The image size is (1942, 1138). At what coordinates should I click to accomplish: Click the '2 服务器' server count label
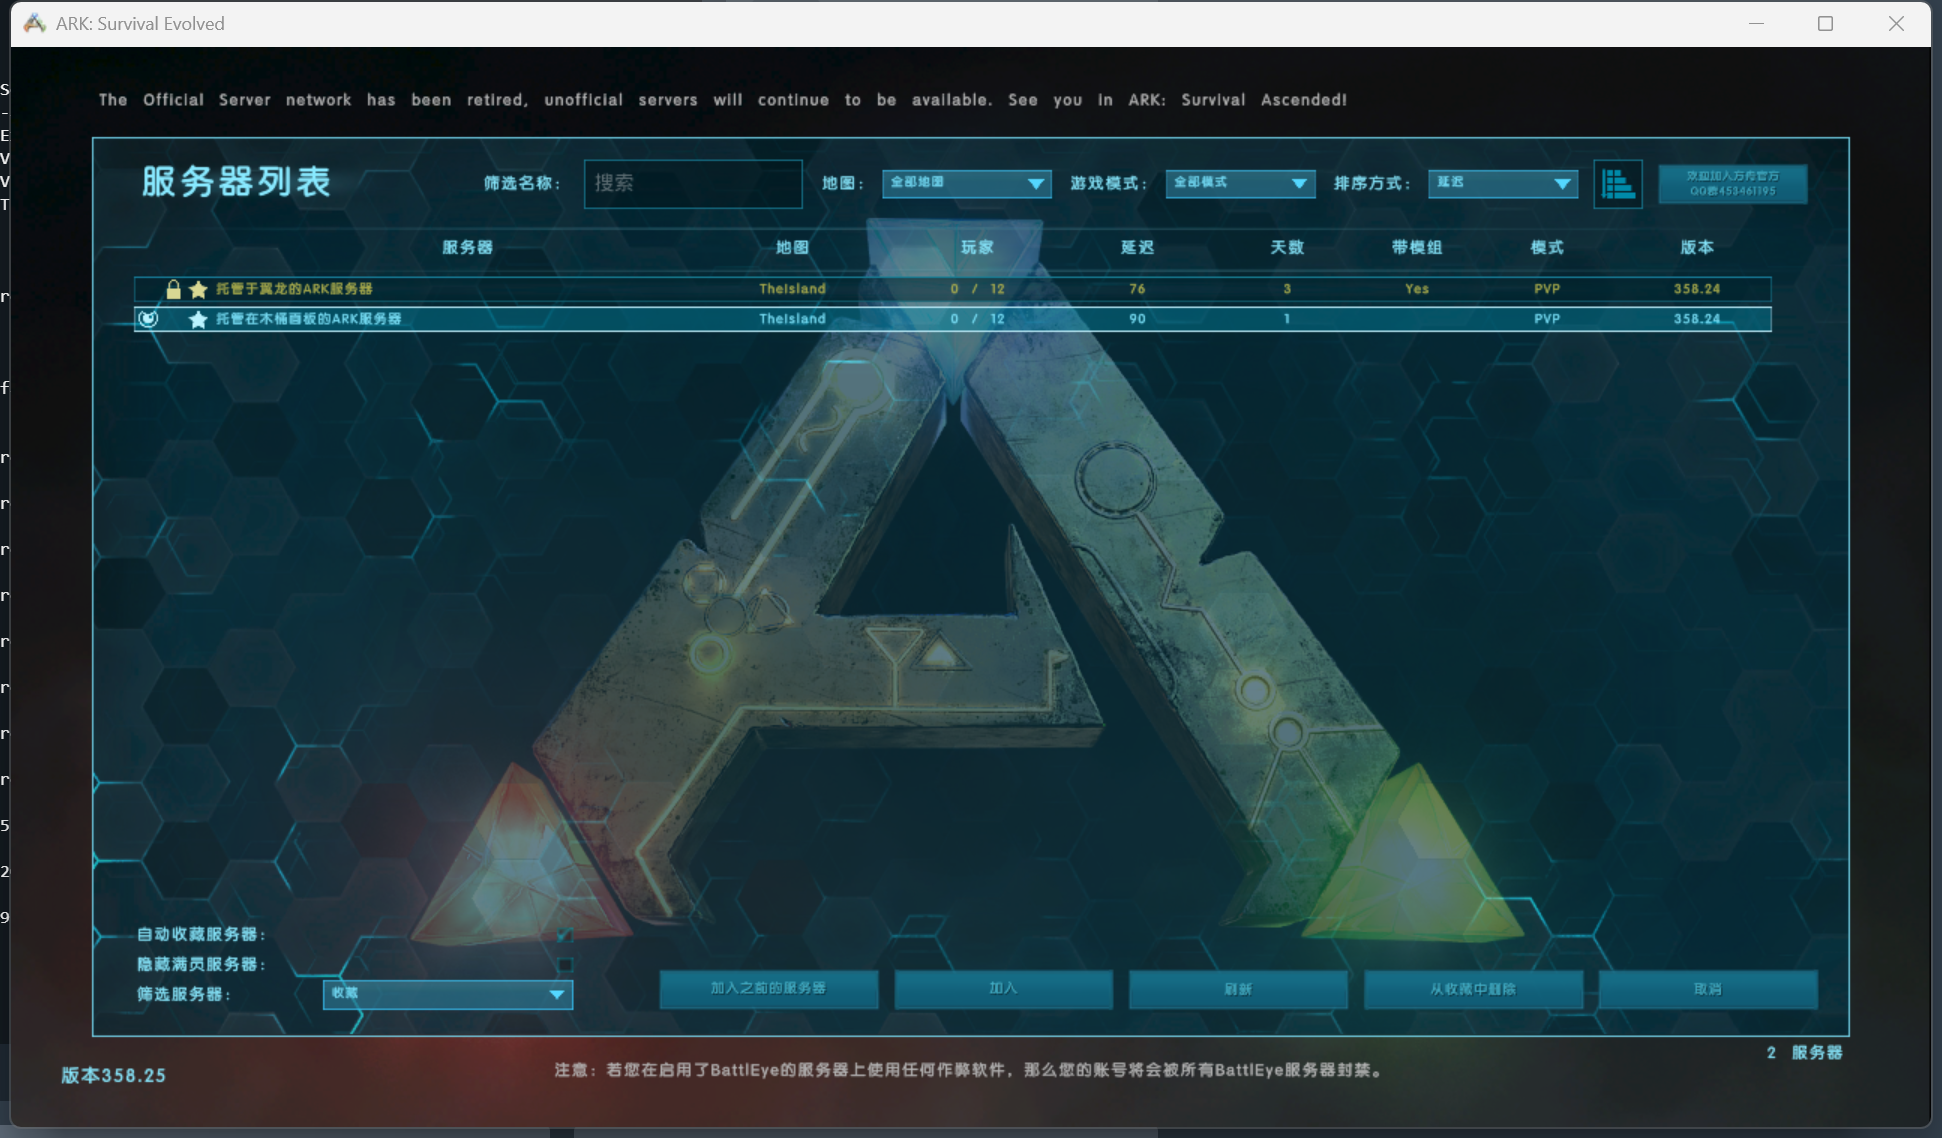point(1804,1053)
